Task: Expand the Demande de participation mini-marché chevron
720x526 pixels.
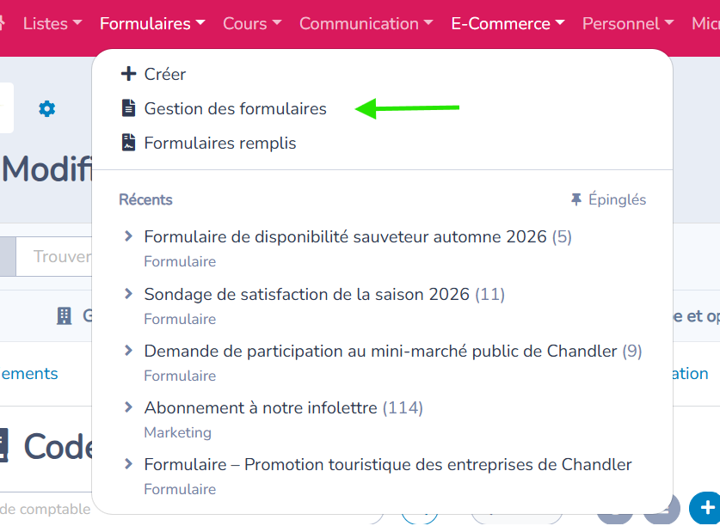Action: pyautogui.click(x=129, y=351)
